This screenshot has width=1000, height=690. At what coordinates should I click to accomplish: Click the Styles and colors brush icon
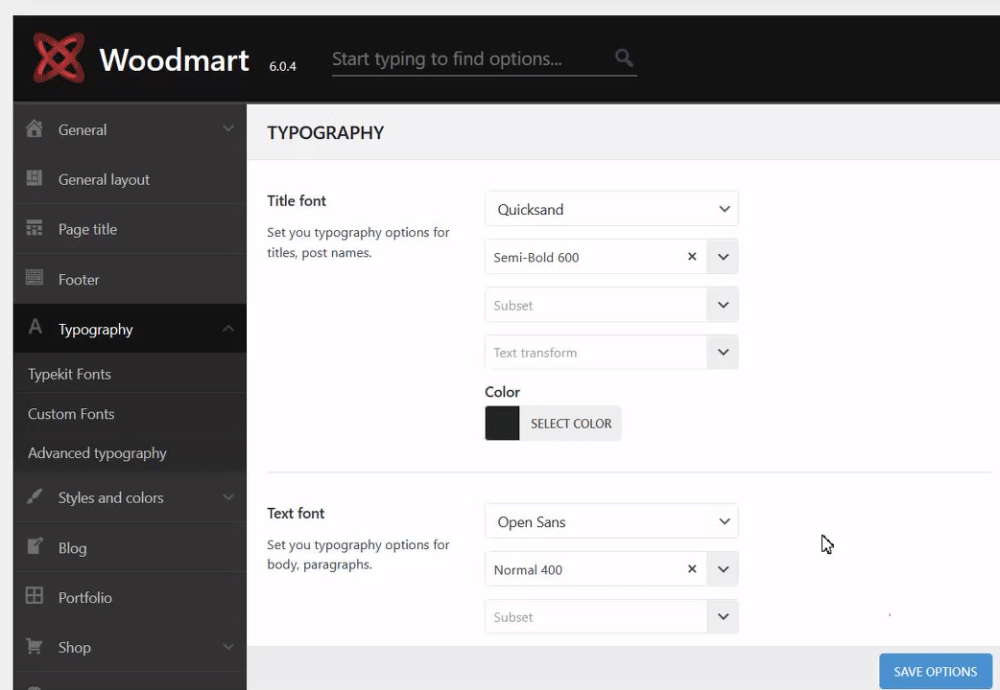click(34, 496)
